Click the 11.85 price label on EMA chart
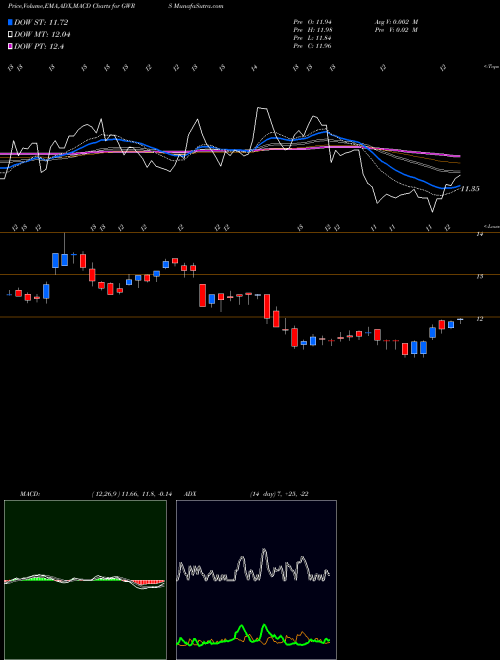The image size is (500, 660). coord(470,189)
